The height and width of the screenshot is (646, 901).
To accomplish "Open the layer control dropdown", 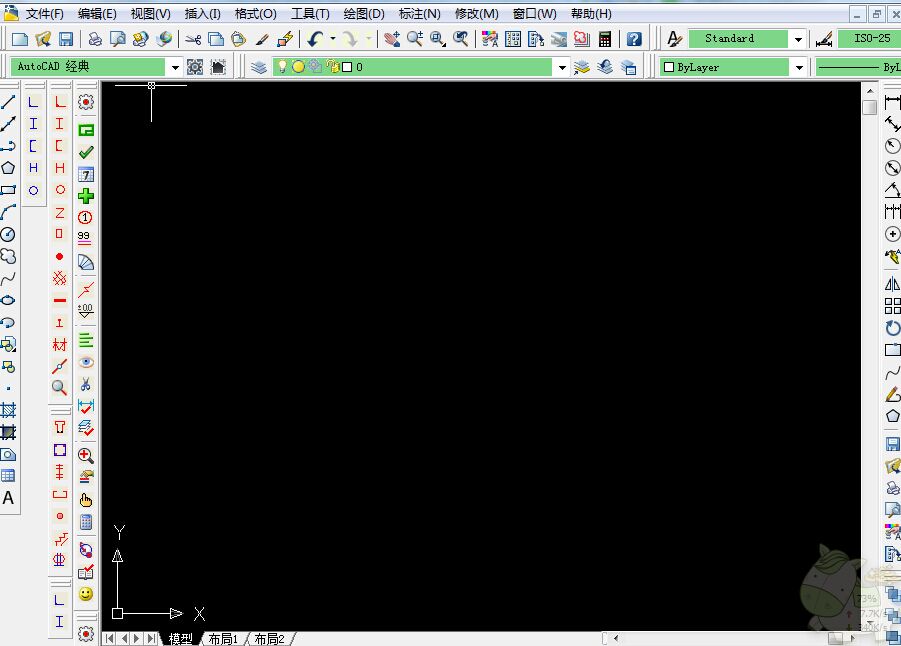I will pyautogui.click(x=562, y=66).
